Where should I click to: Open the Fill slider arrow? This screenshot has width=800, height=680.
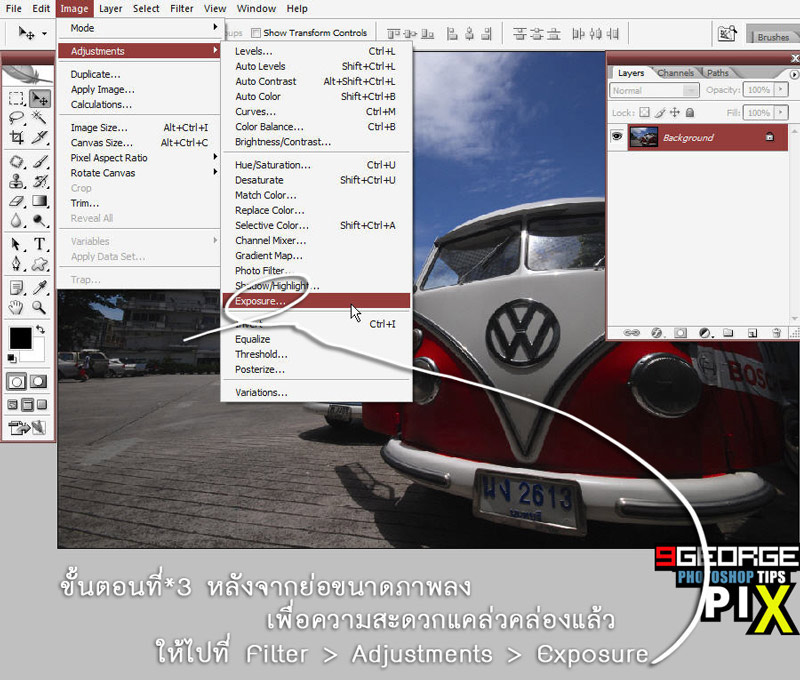click(781, 112)
